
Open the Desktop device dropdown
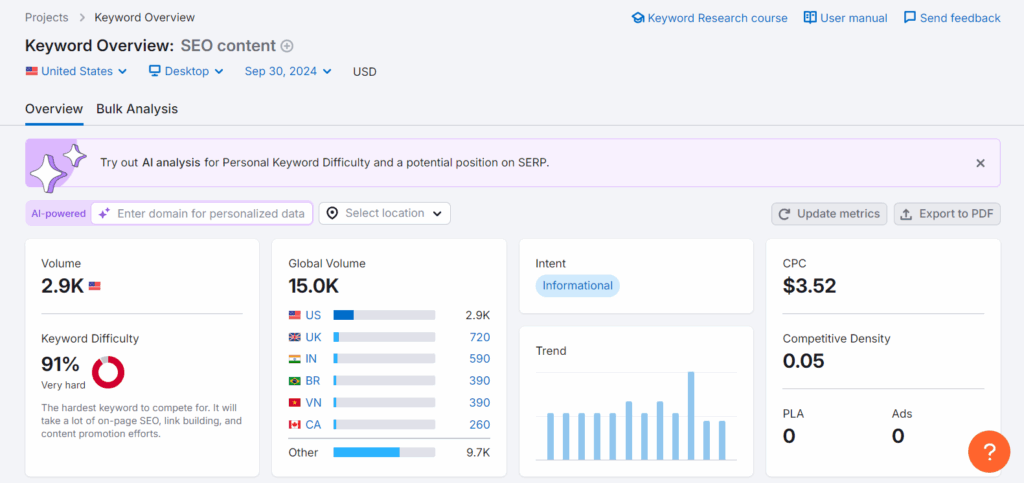(186, 71)
